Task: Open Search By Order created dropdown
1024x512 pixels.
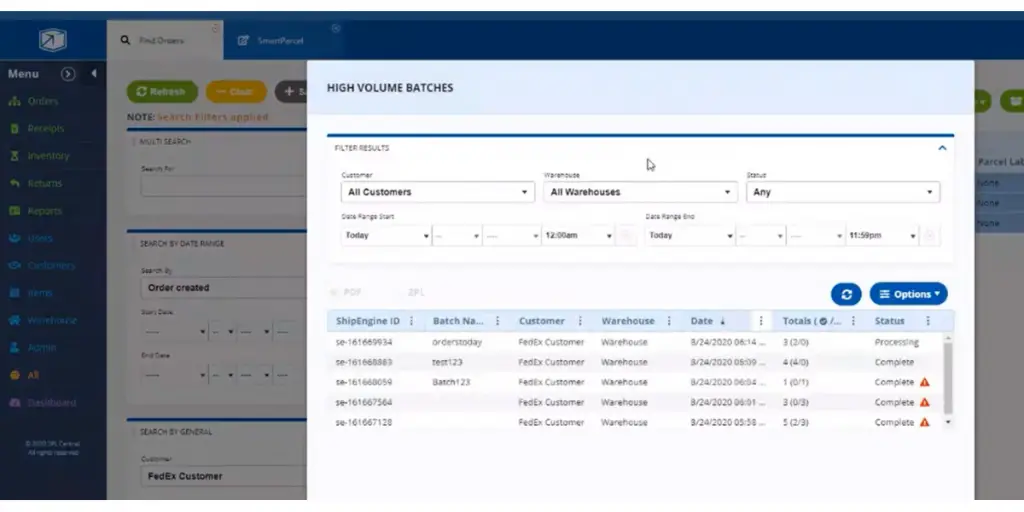Action: coord(223,287)
